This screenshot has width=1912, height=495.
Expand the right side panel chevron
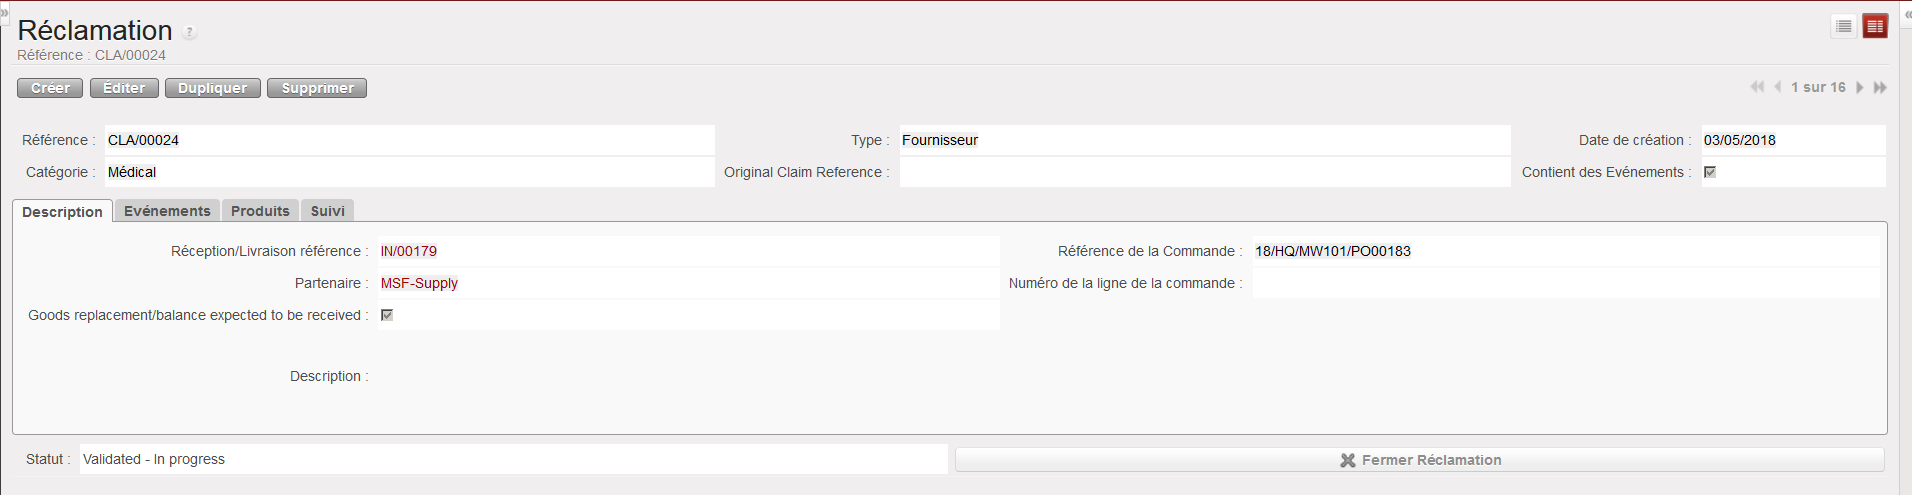[x=1907, y=14]
